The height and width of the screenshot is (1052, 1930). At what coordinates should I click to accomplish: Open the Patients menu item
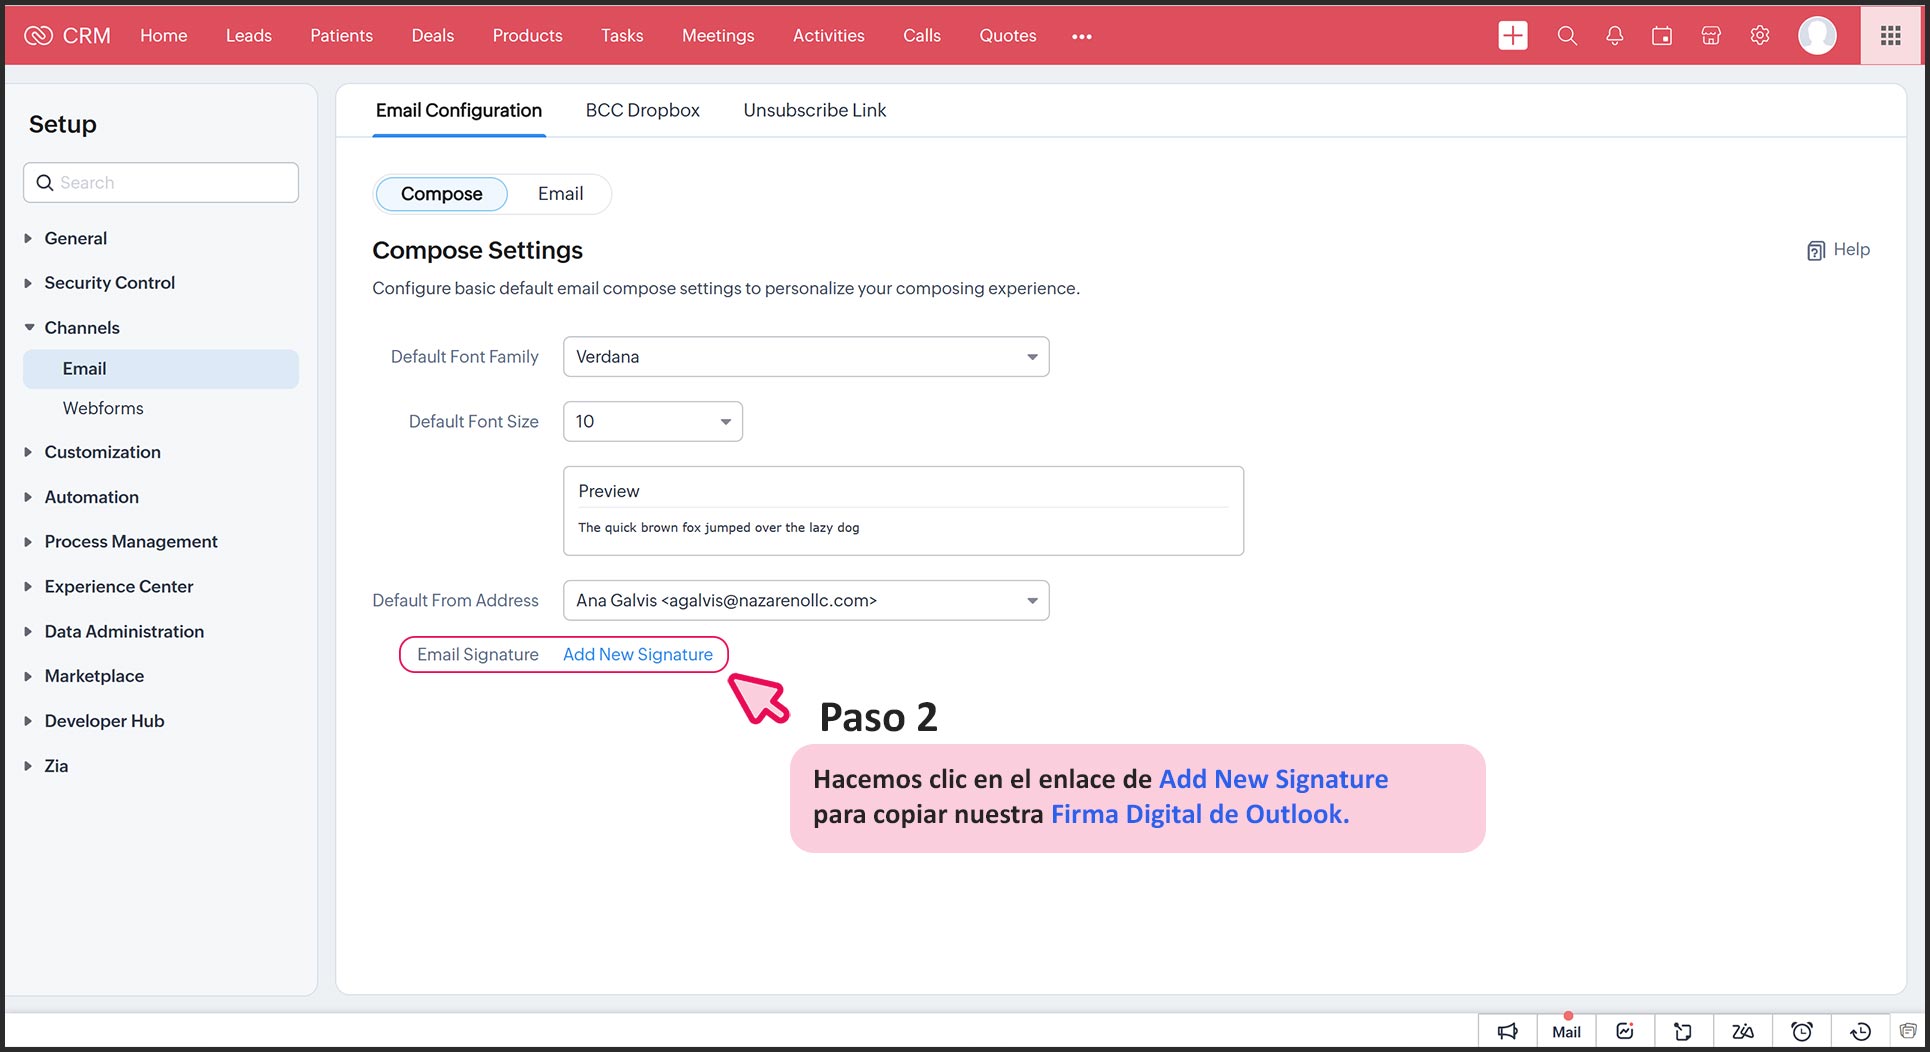341,36
